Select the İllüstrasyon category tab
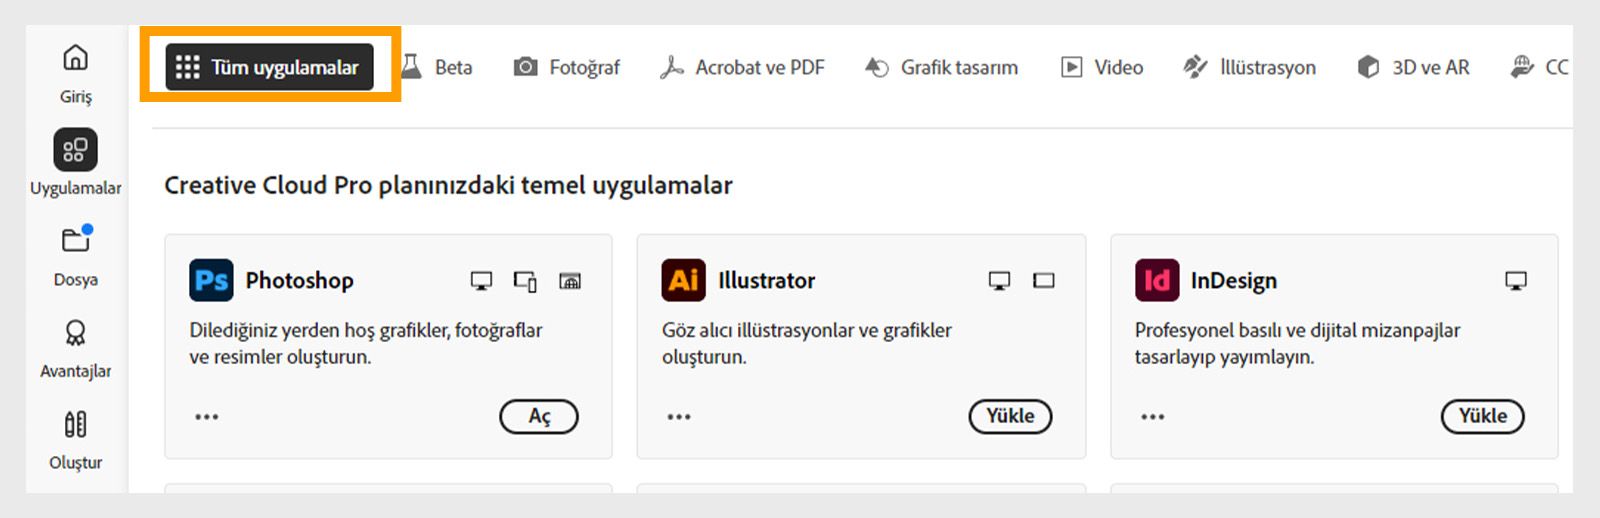The width and height of the screenshot is (1600, 518). click(1249, 67)
